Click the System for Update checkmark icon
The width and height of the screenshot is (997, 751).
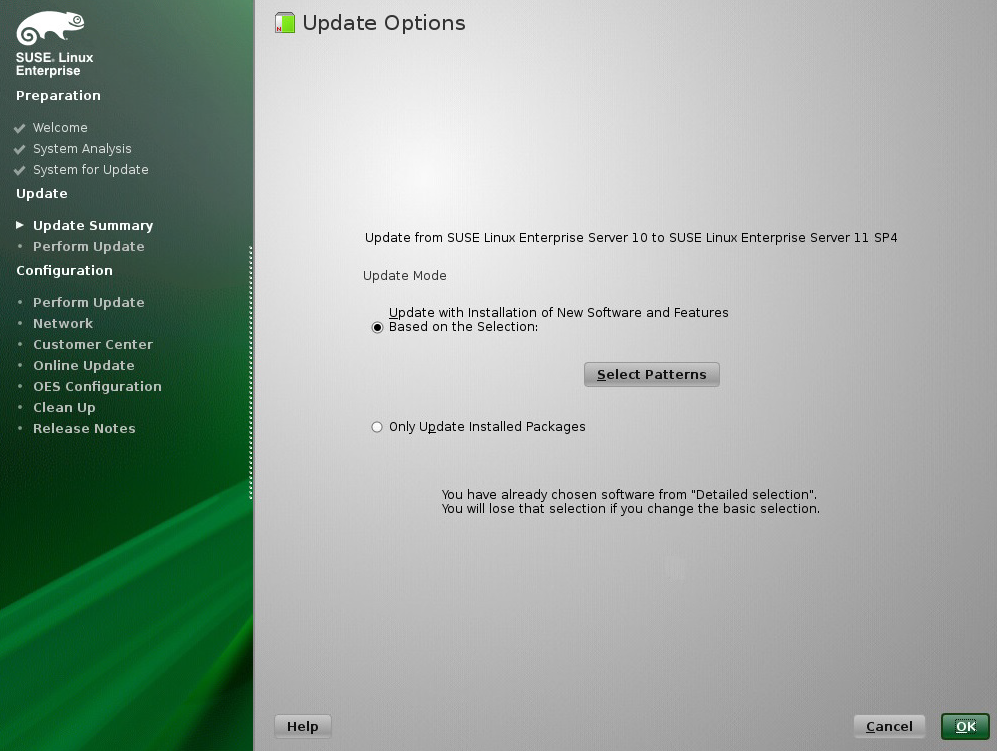20,170
